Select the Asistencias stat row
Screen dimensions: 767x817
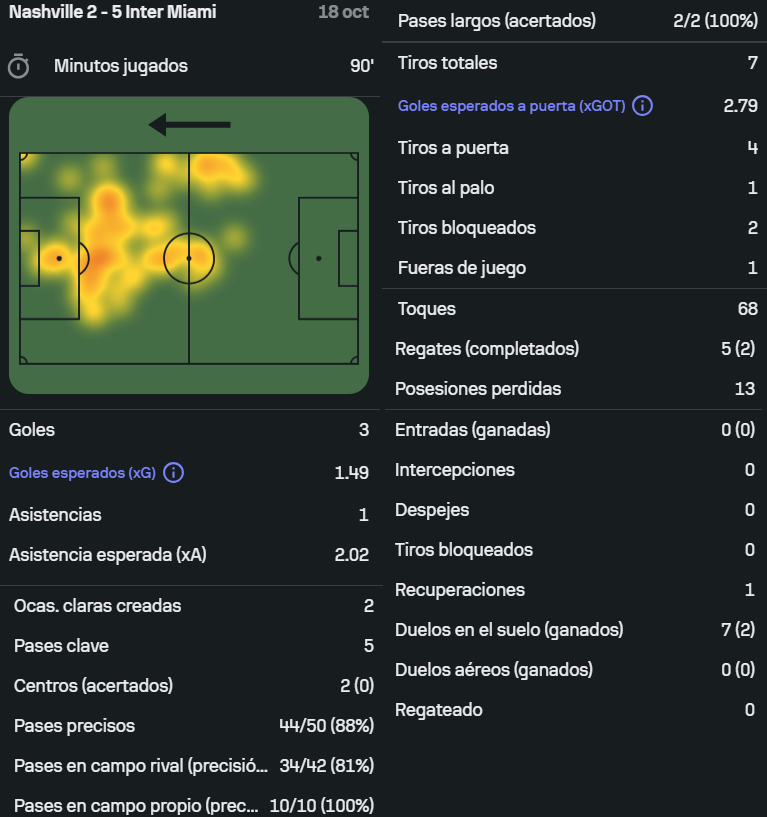189,515
